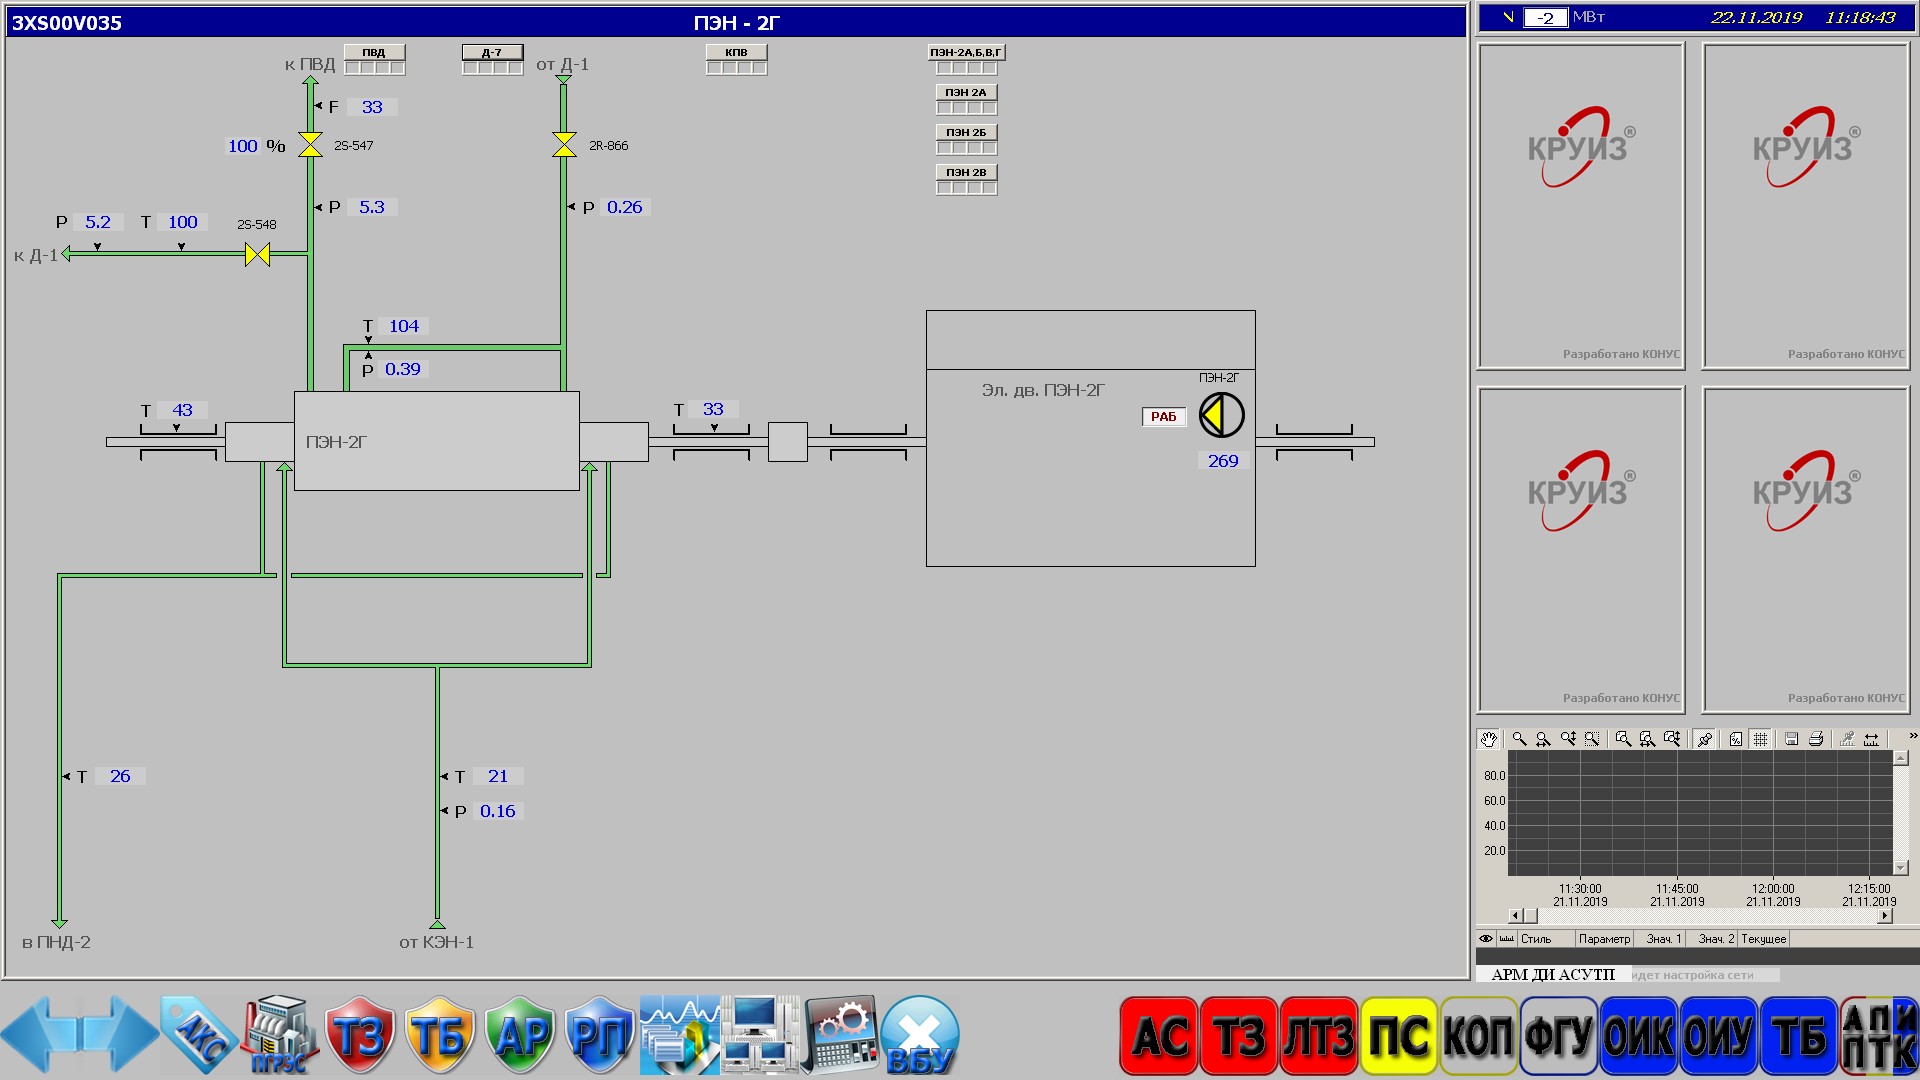Open the red АС alarm panel
The image size is (1920, 1080).
coord(1159,1036)
